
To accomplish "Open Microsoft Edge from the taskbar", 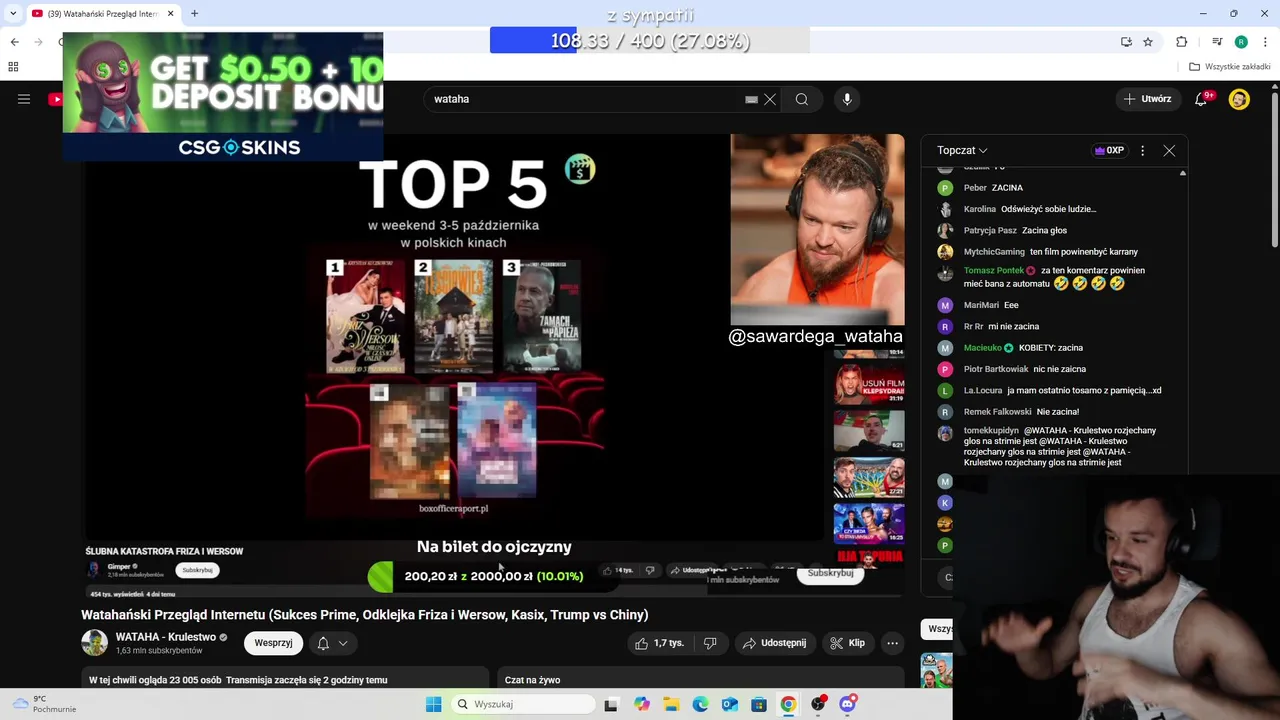I will (700, 704).
